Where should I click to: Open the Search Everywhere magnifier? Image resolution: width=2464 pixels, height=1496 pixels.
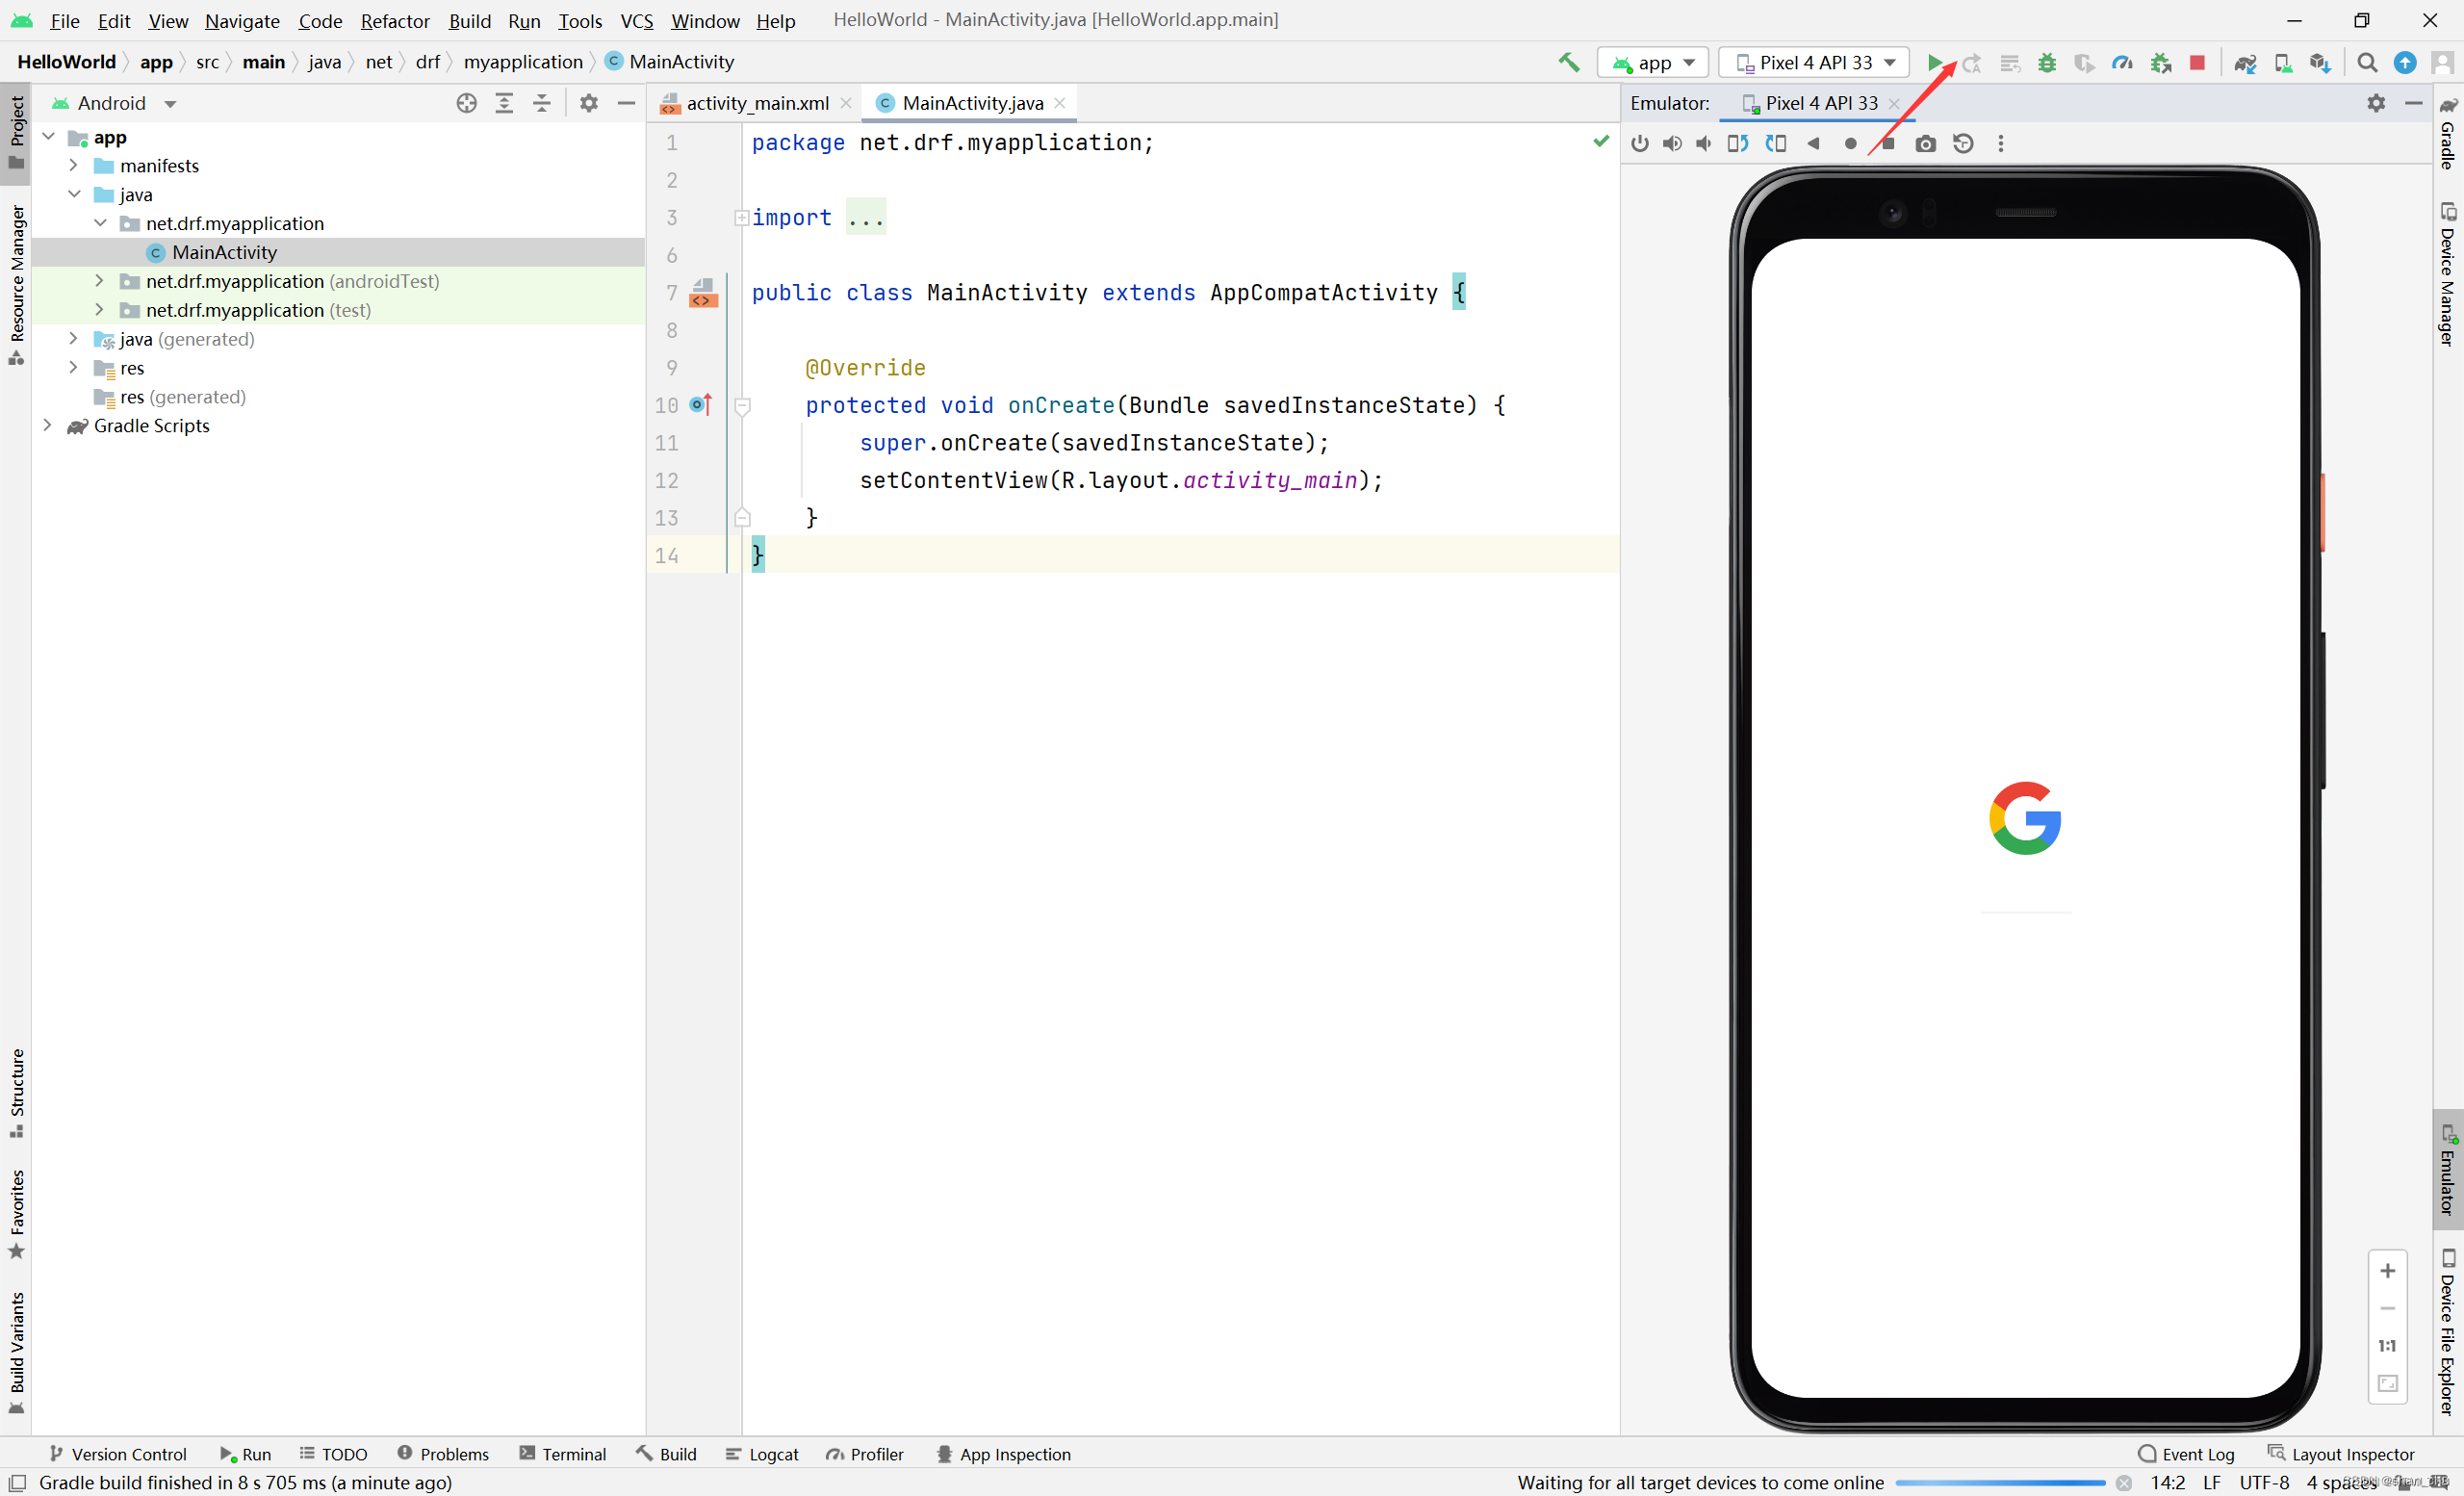(x=2367, y=63)
